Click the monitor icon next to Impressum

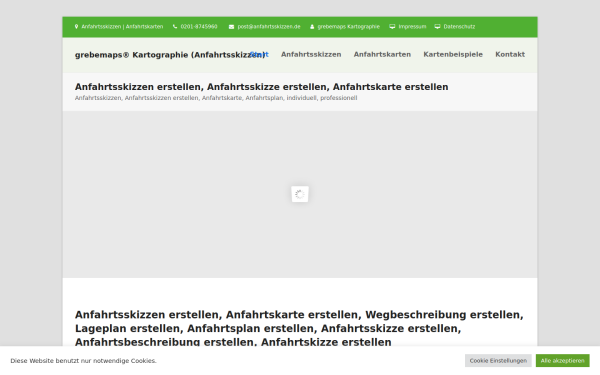point(392,27)
